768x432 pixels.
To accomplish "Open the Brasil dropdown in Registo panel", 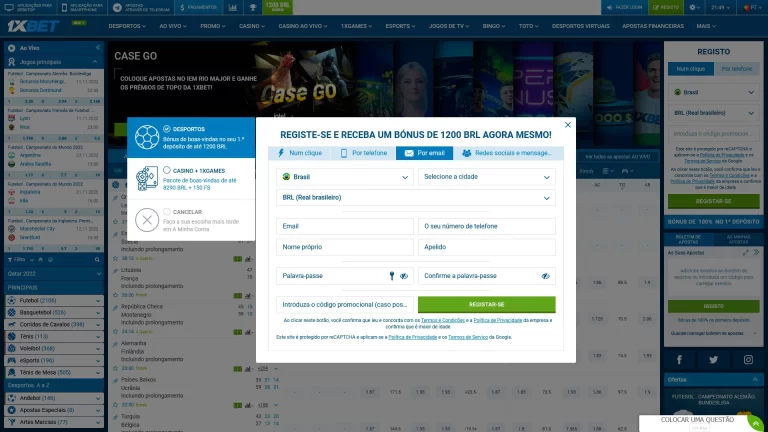I will pos(714,92).
